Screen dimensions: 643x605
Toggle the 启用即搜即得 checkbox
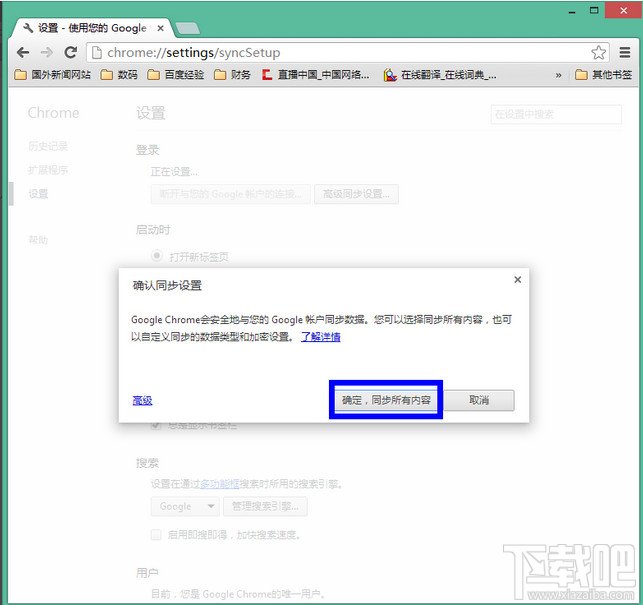pyautogui.click(x=156, y=534)
